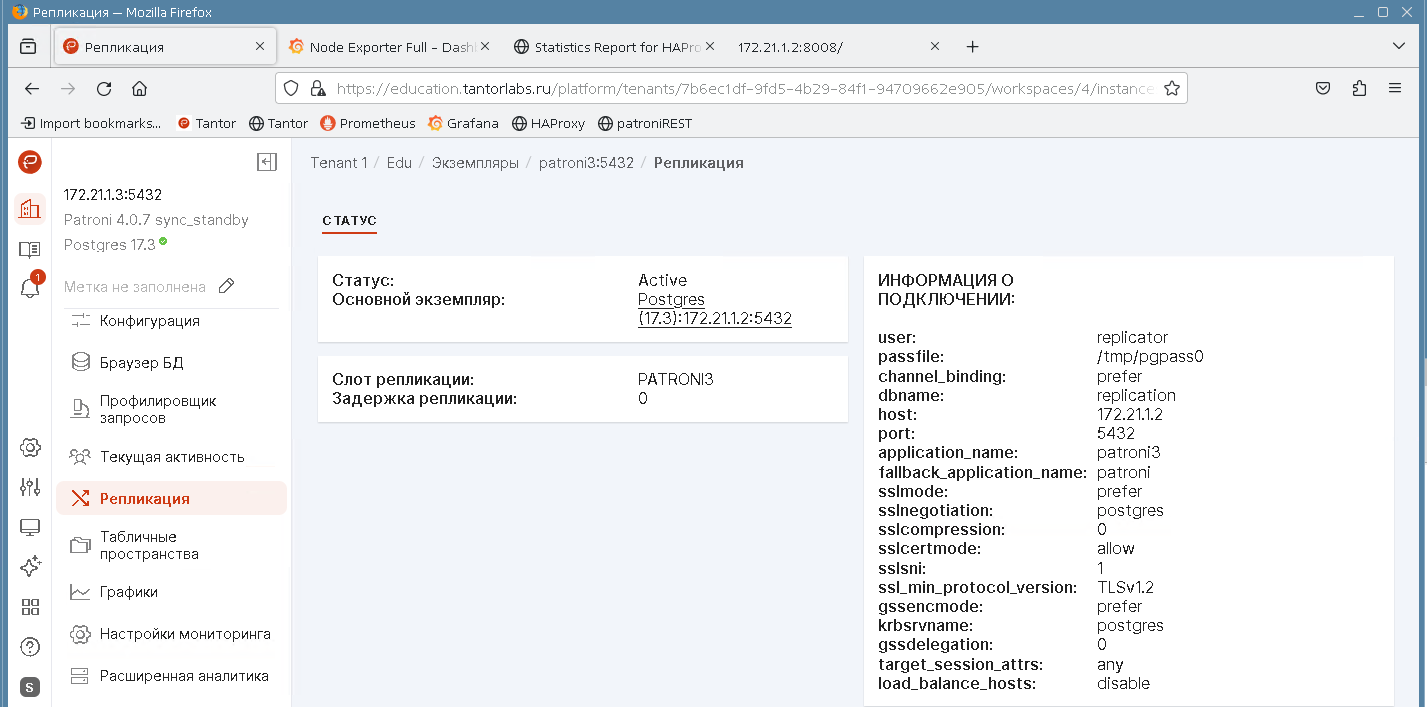Click the browser URL address field
The height and width of the screenshot is (707, 1427).
[x=740, y=88]
